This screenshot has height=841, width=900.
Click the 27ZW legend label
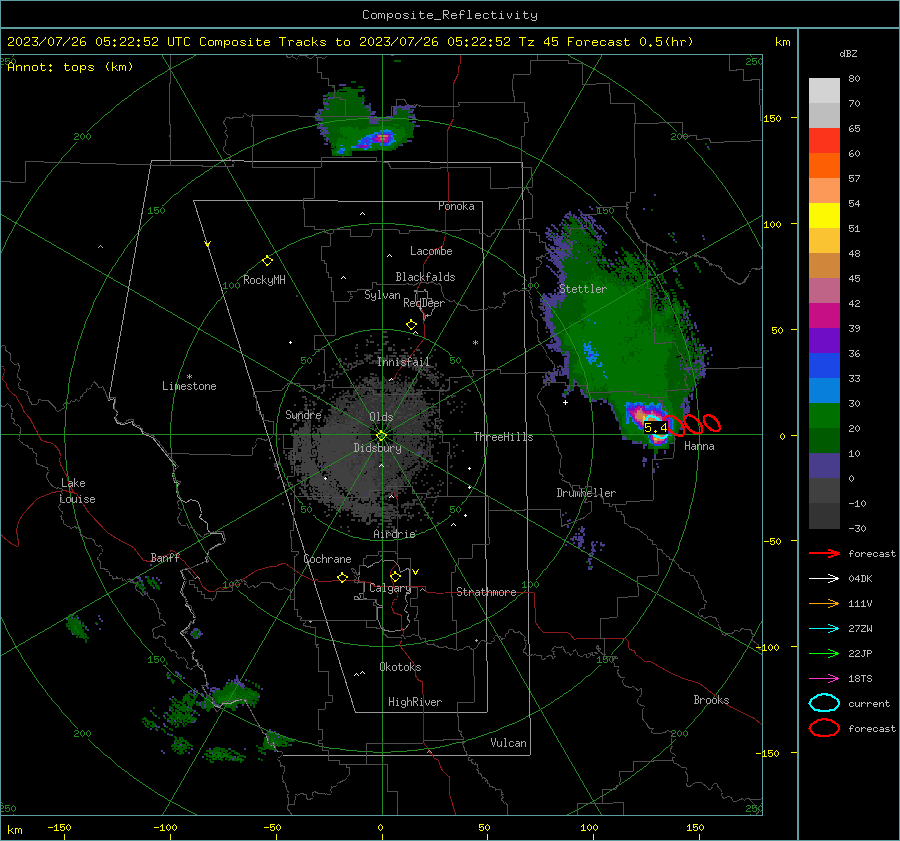click(x=860, y=629)
